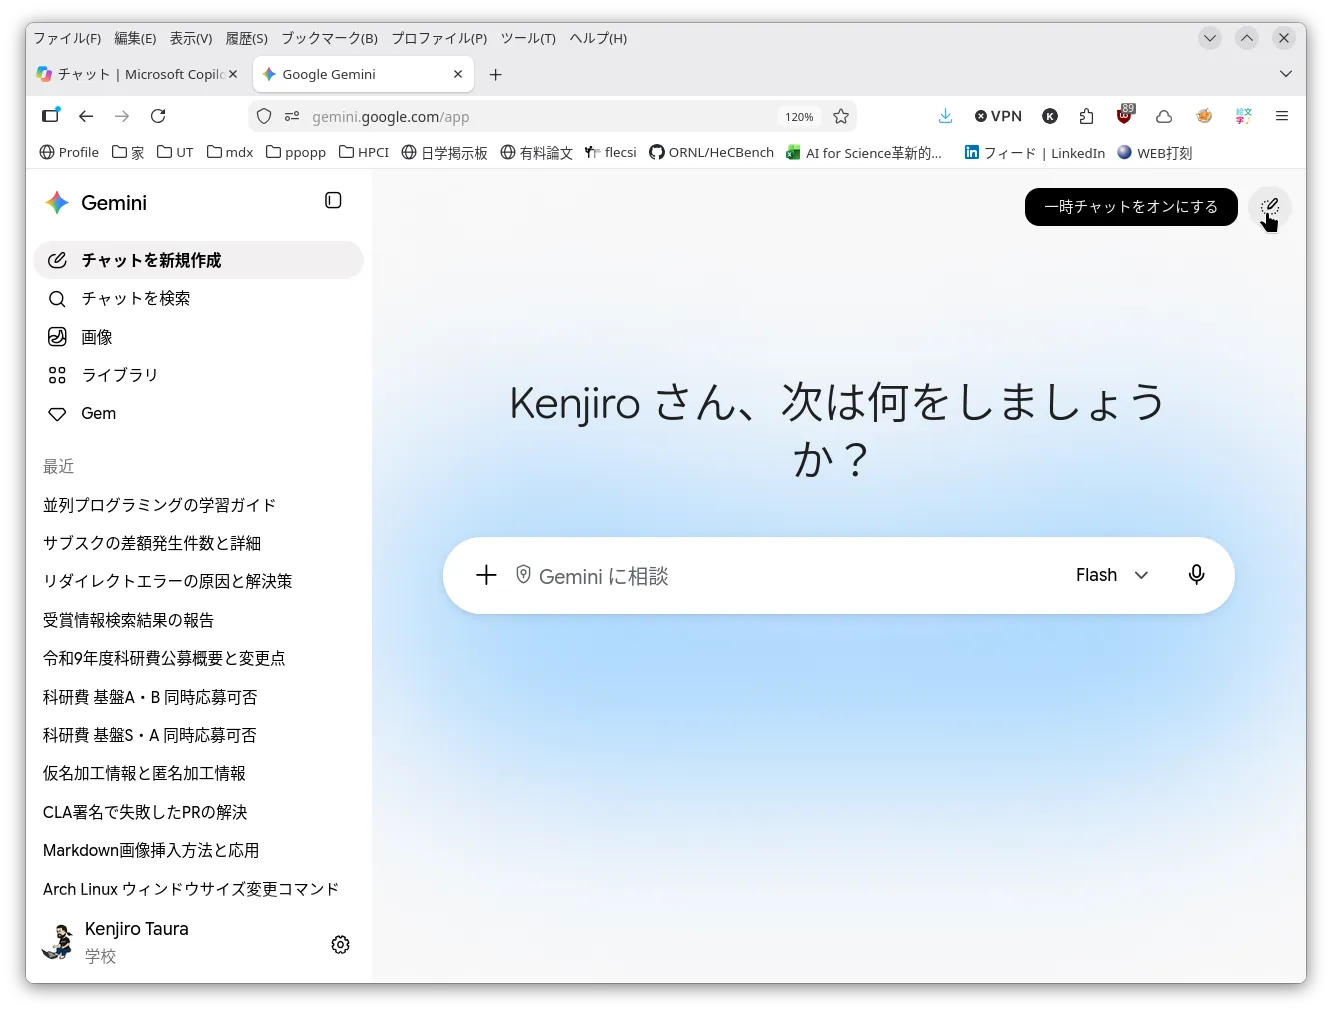Open the ツール(T) menu
This screenshot has height=1012, width=1332.
[x=528, y=38]
